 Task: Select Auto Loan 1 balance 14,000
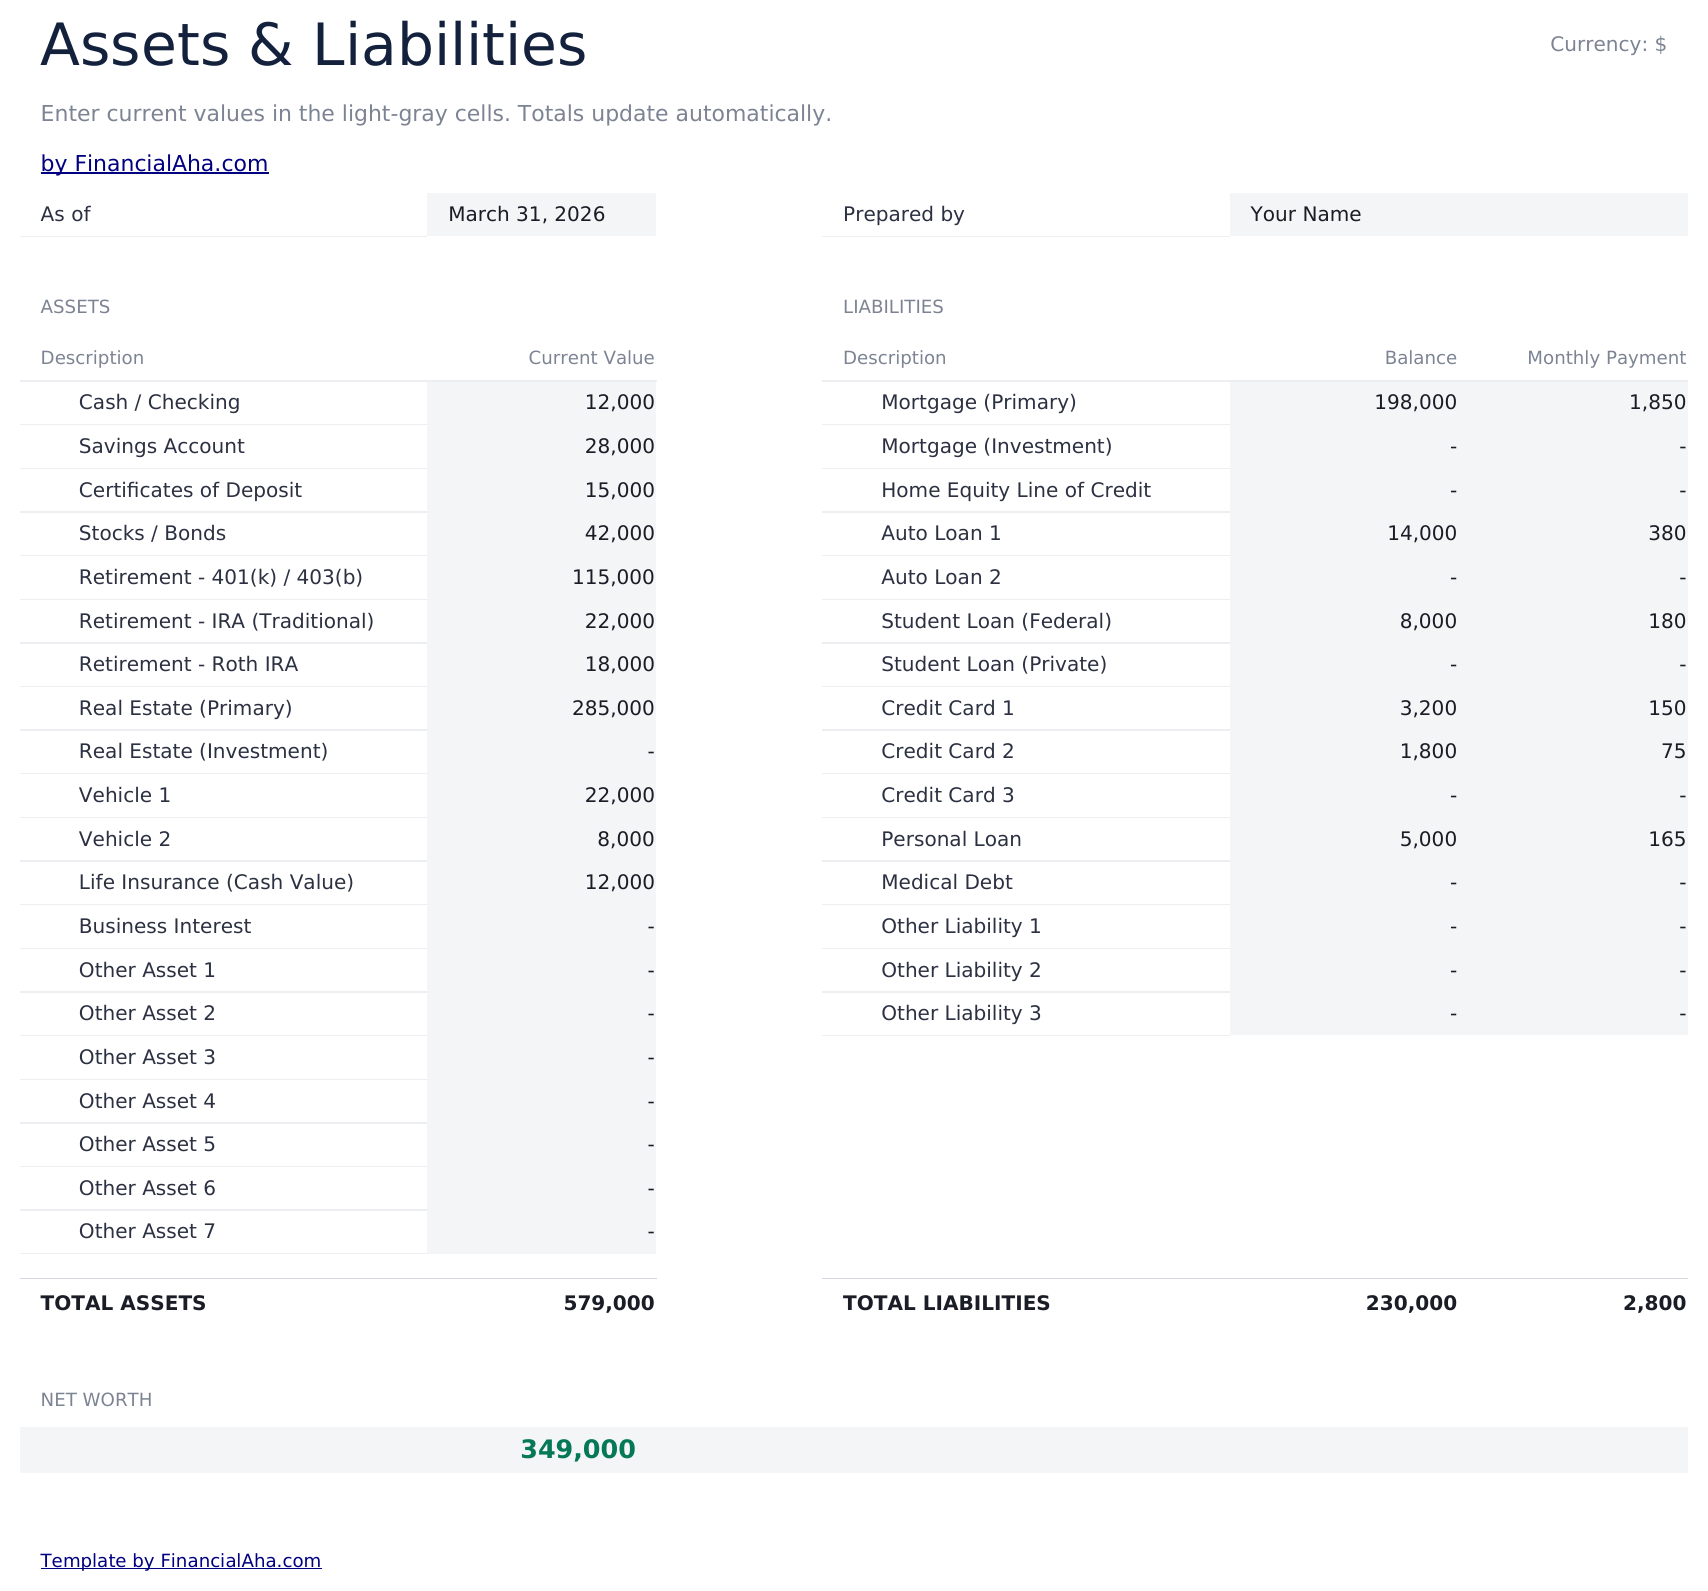point(1344,533)
